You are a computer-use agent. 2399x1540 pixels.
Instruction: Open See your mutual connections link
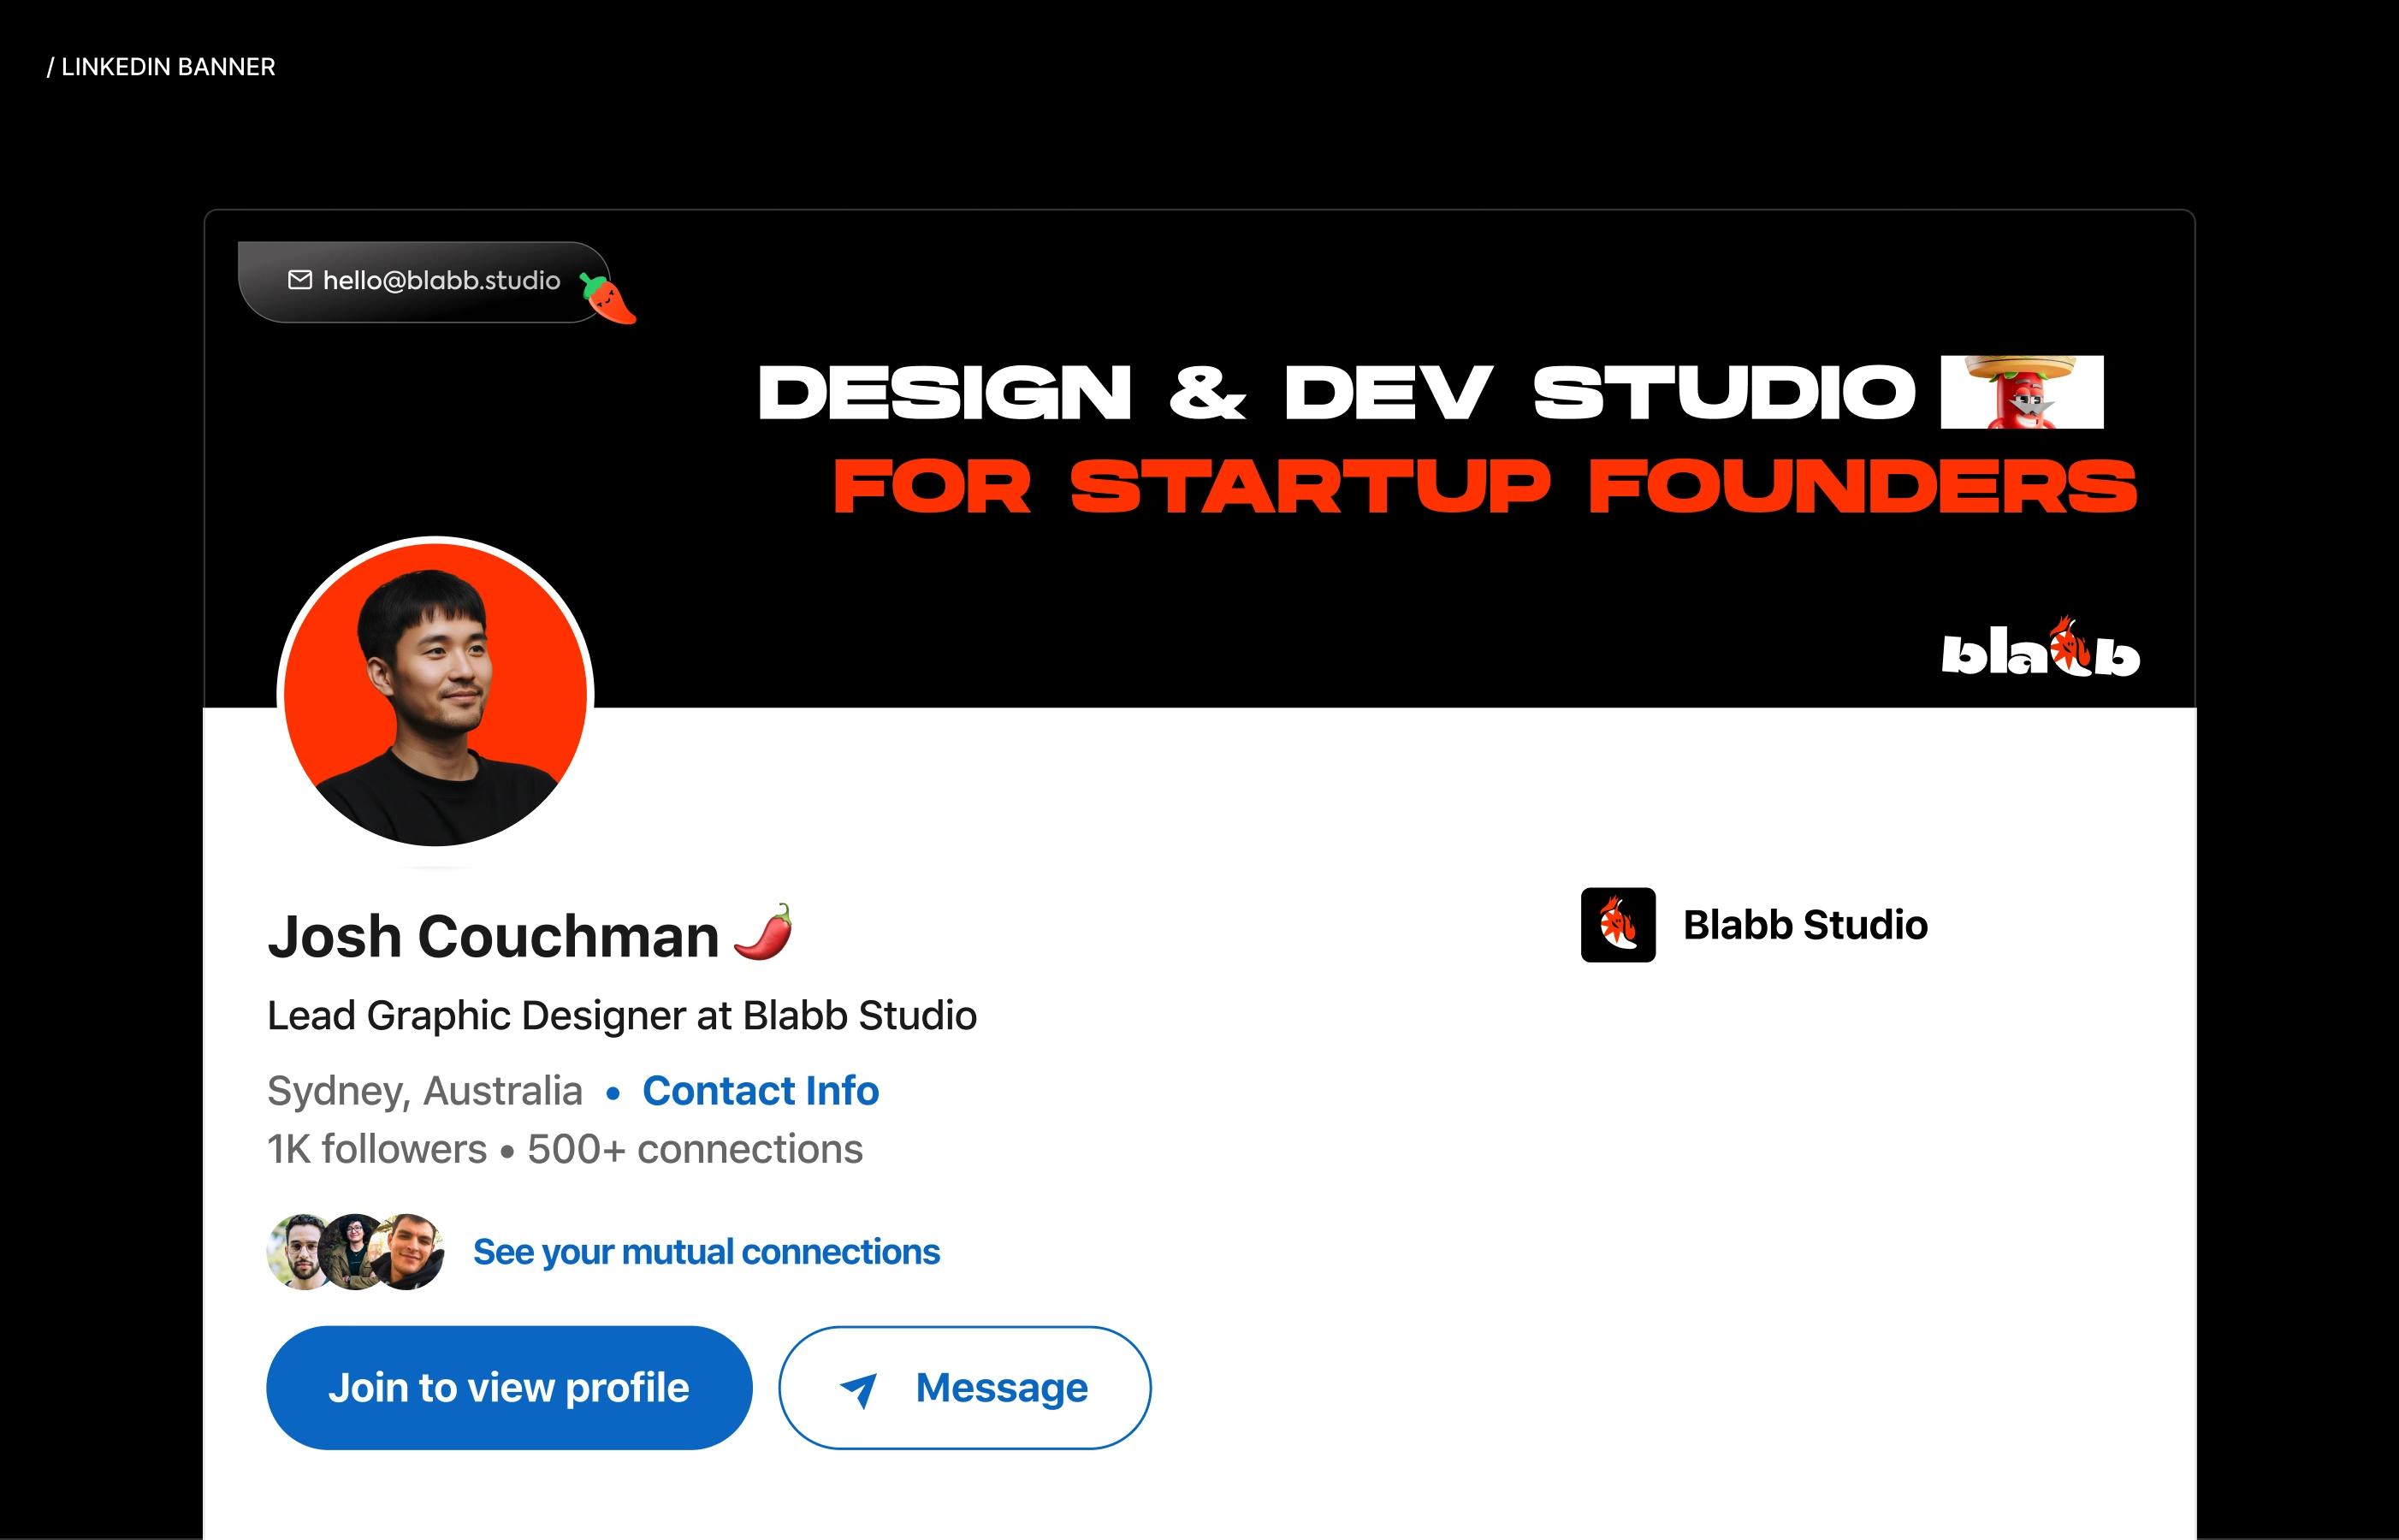point(706,1252)
